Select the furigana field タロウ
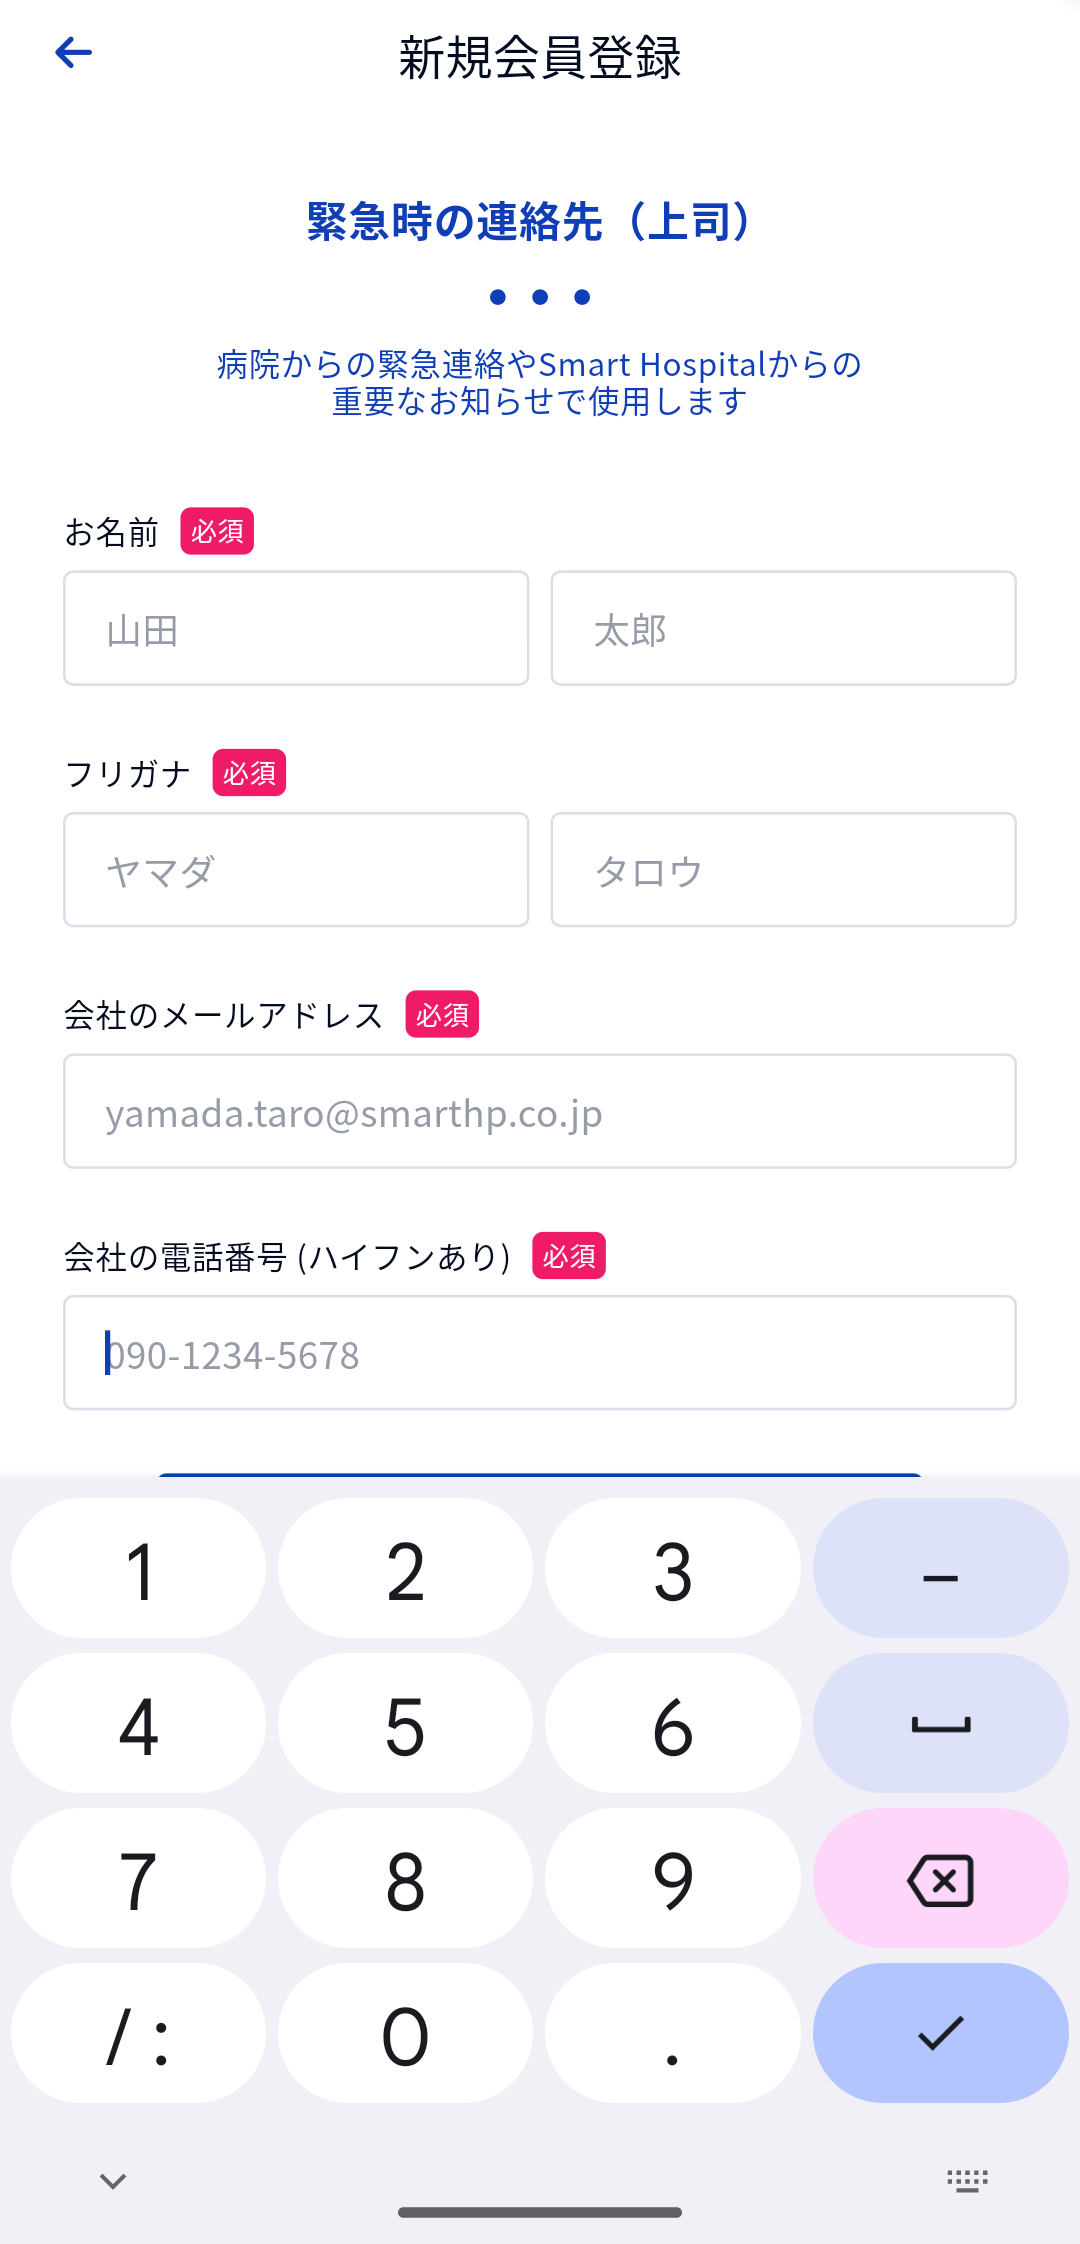The width and height of the screenshot is (1080, 2244). (783, 870)
